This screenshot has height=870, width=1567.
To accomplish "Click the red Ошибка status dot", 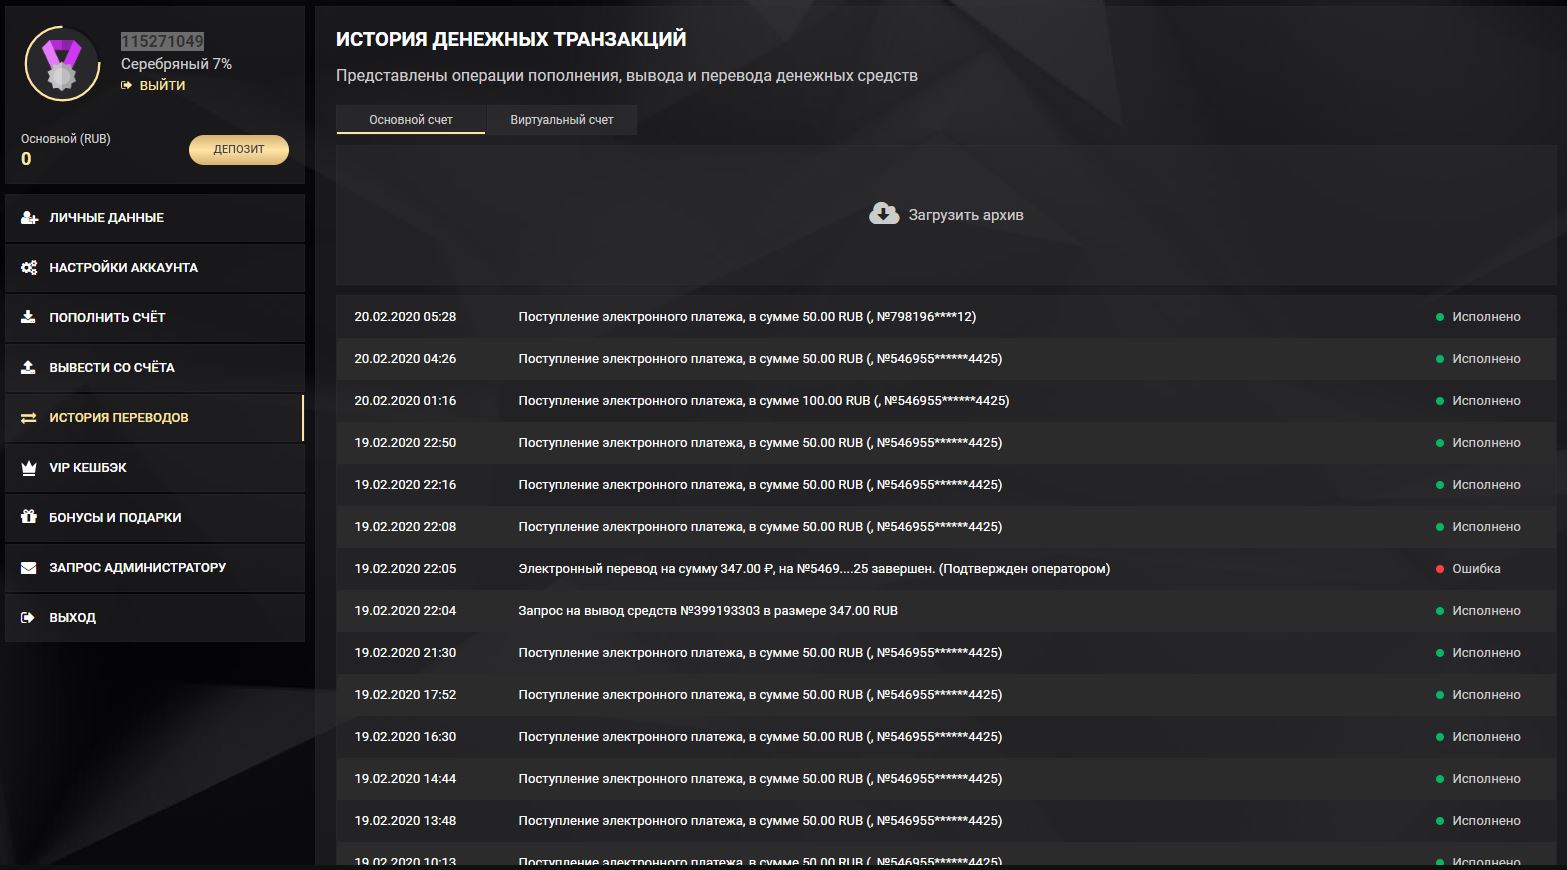I will (x=1440, y=569).
